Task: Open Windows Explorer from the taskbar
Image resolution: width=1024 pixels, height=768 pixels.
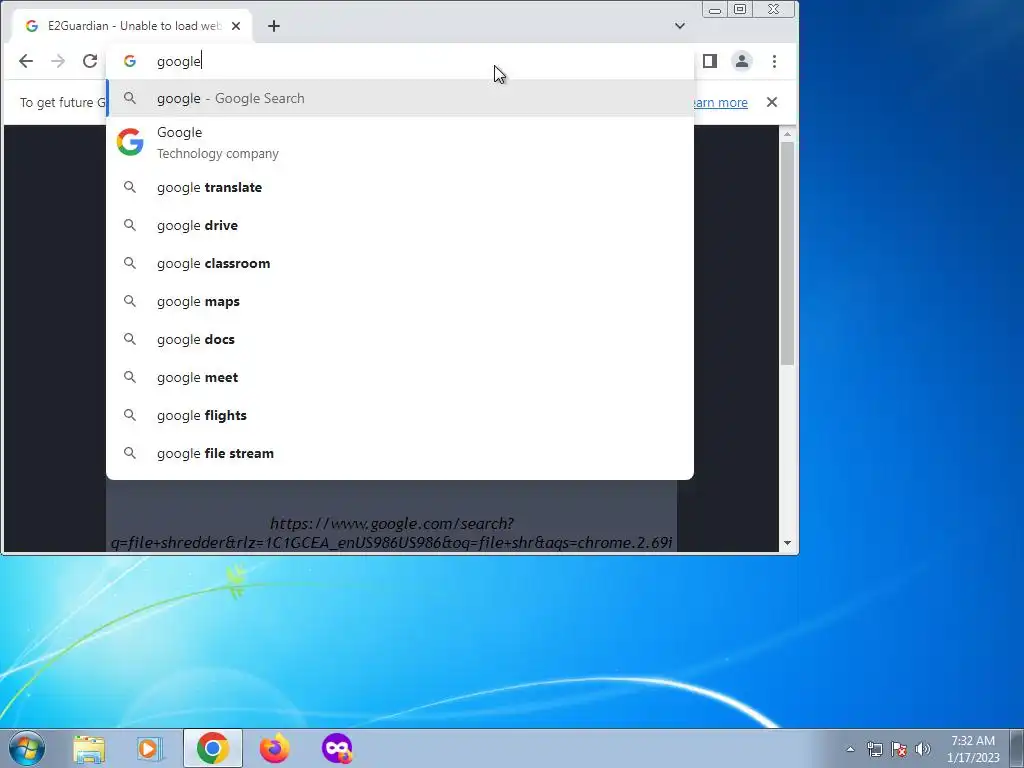Action: 89,748
